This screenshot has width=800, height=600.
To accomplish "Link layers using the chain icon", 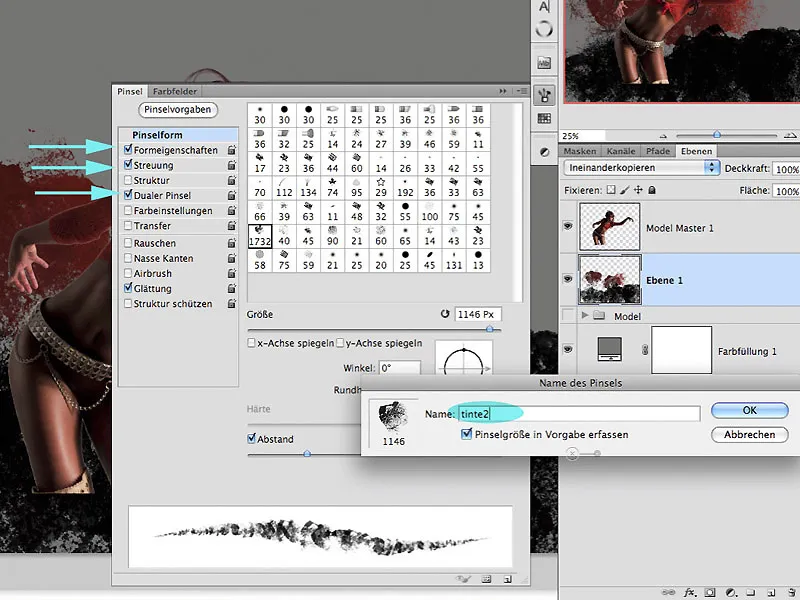I will pyautogui.click(x=668, y=592).
